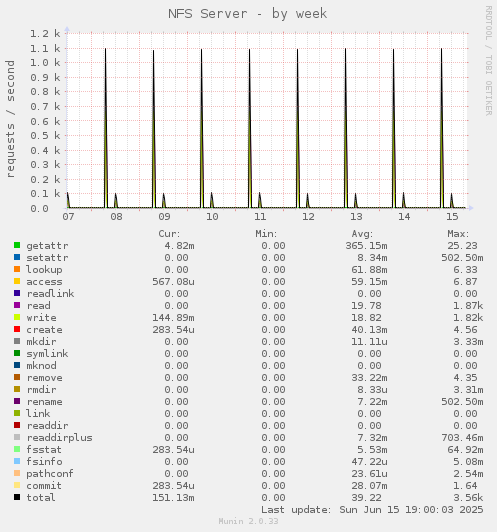Image resolution: width=497 pixels, height=532 pixels.
Task: Click the x-axis date label 15
Action: (452, 217)
